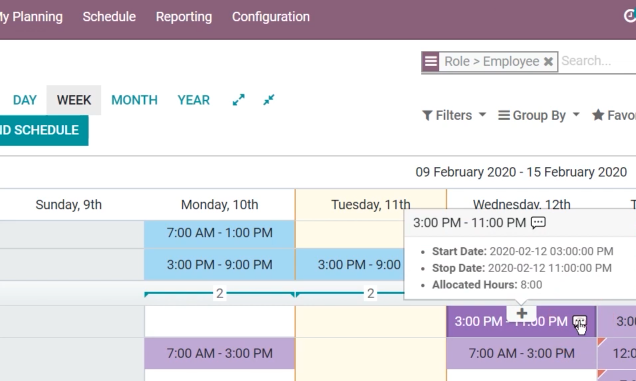The image size is (636, 381).
Task: Open the Group By dropdown
Action: click(x=539, y=115)
